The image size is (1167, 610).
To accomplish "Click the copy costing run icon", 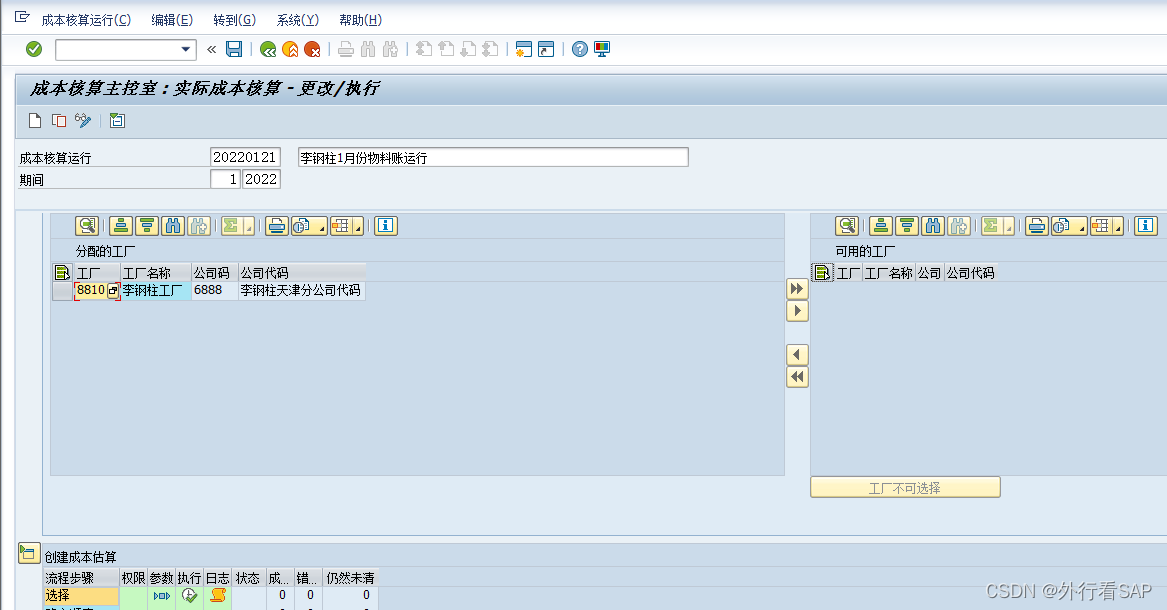I will (x=59, y=121).
